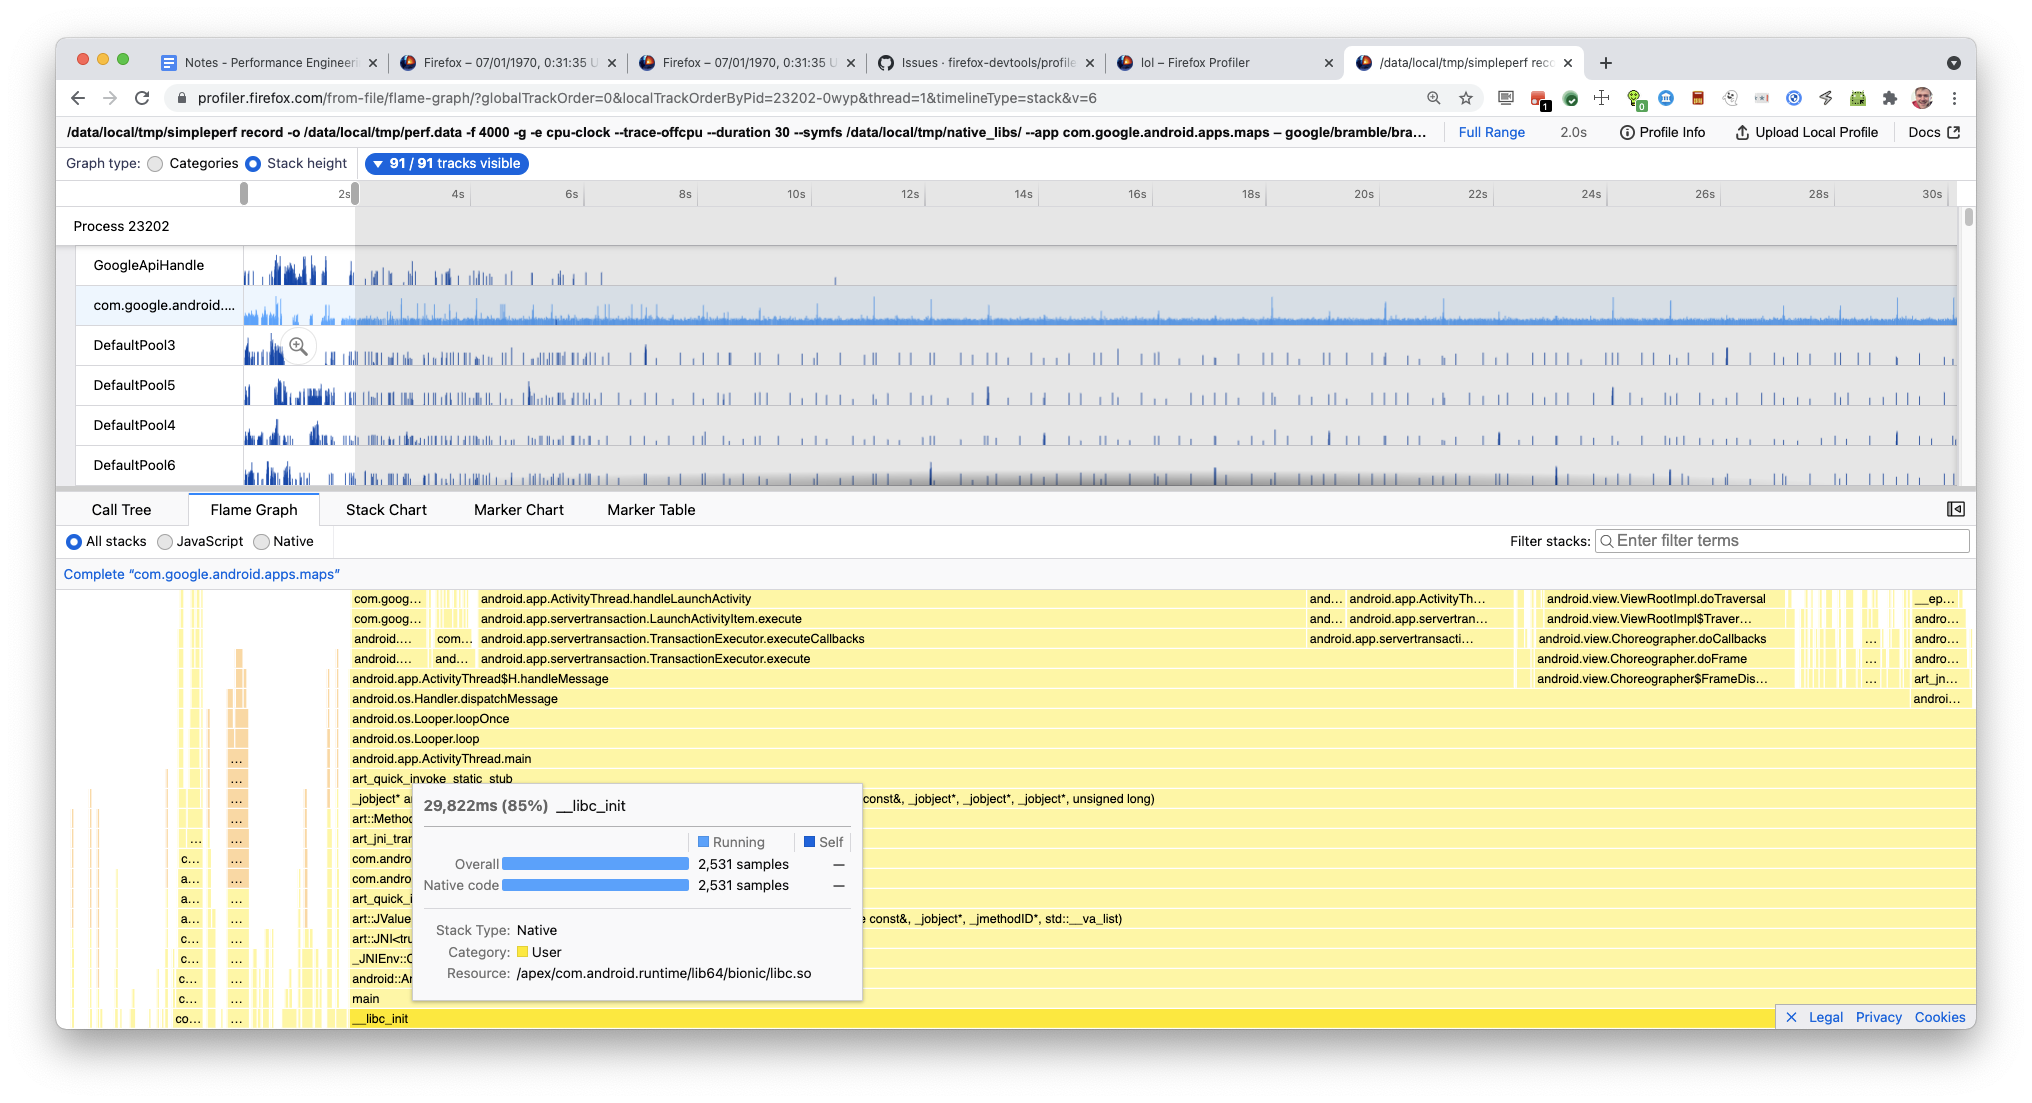Open the Marker Chart tab

coord(518,510)
